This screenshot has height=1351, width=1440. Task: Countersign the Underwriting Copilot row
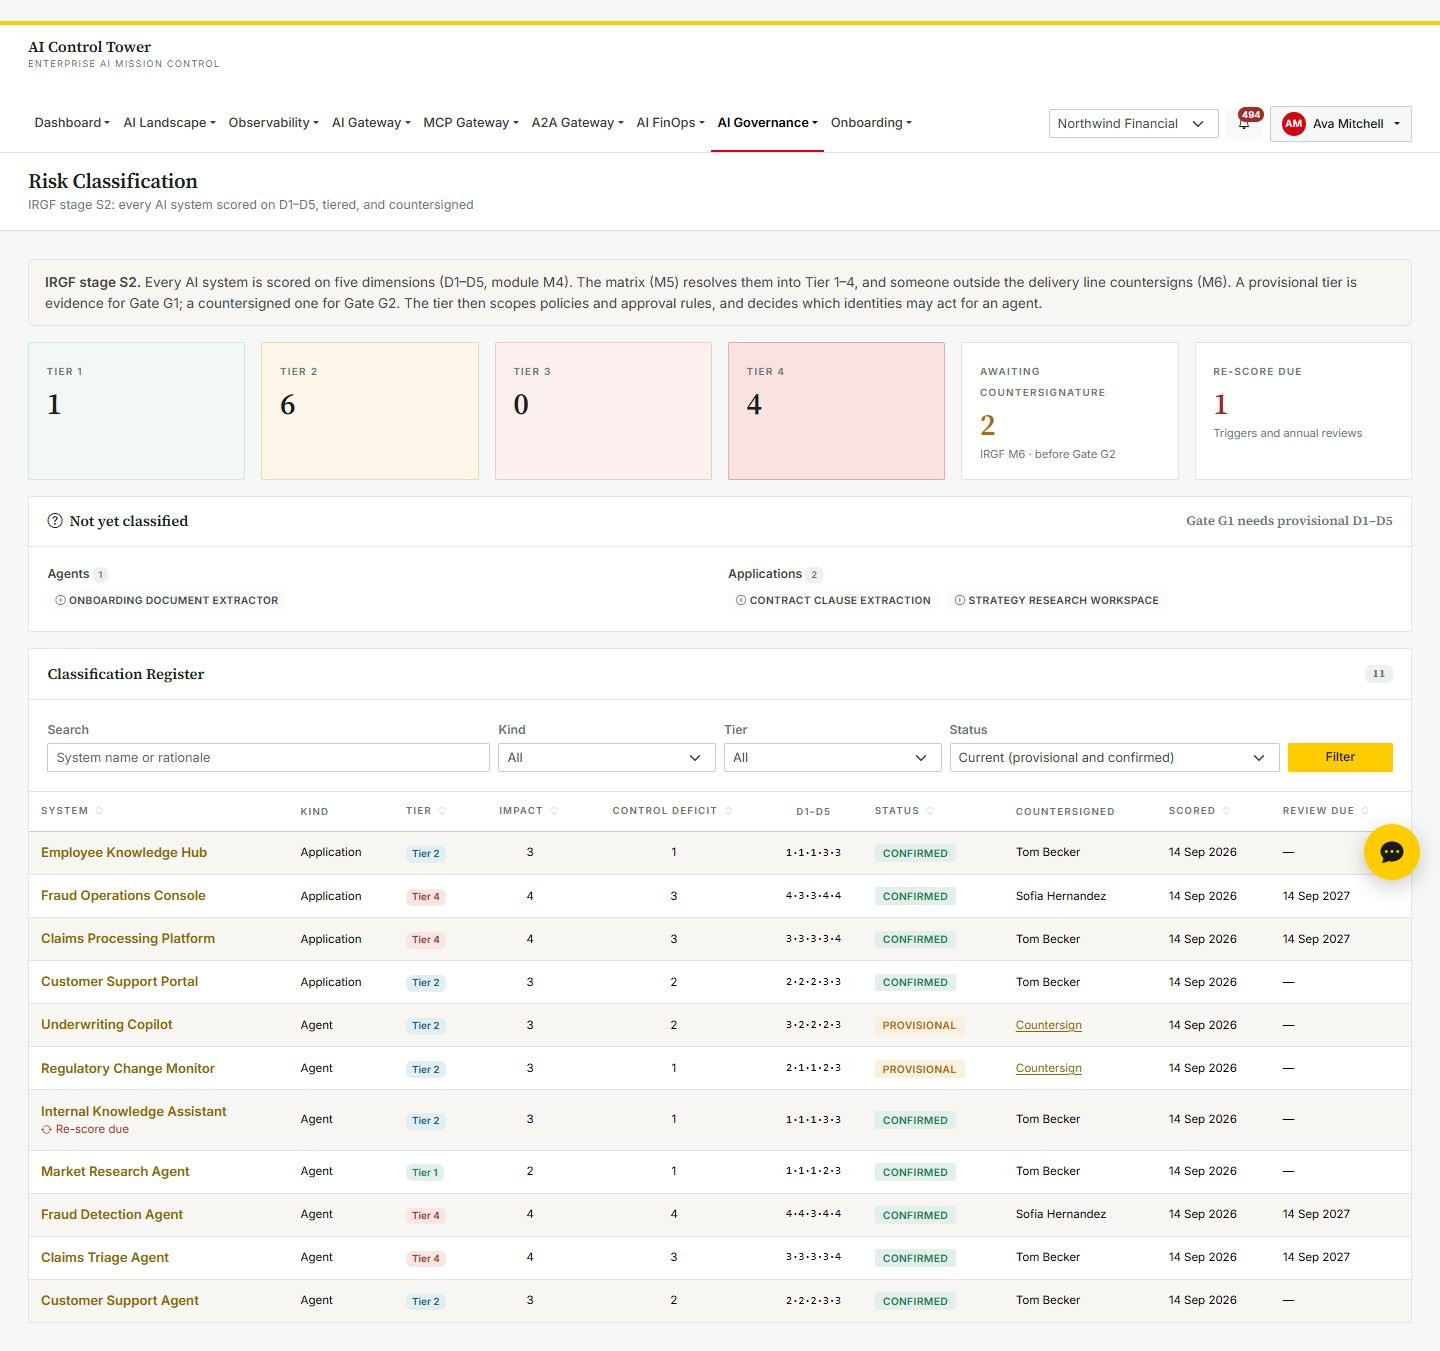pyautogui.click(x=1048, y=1025)
